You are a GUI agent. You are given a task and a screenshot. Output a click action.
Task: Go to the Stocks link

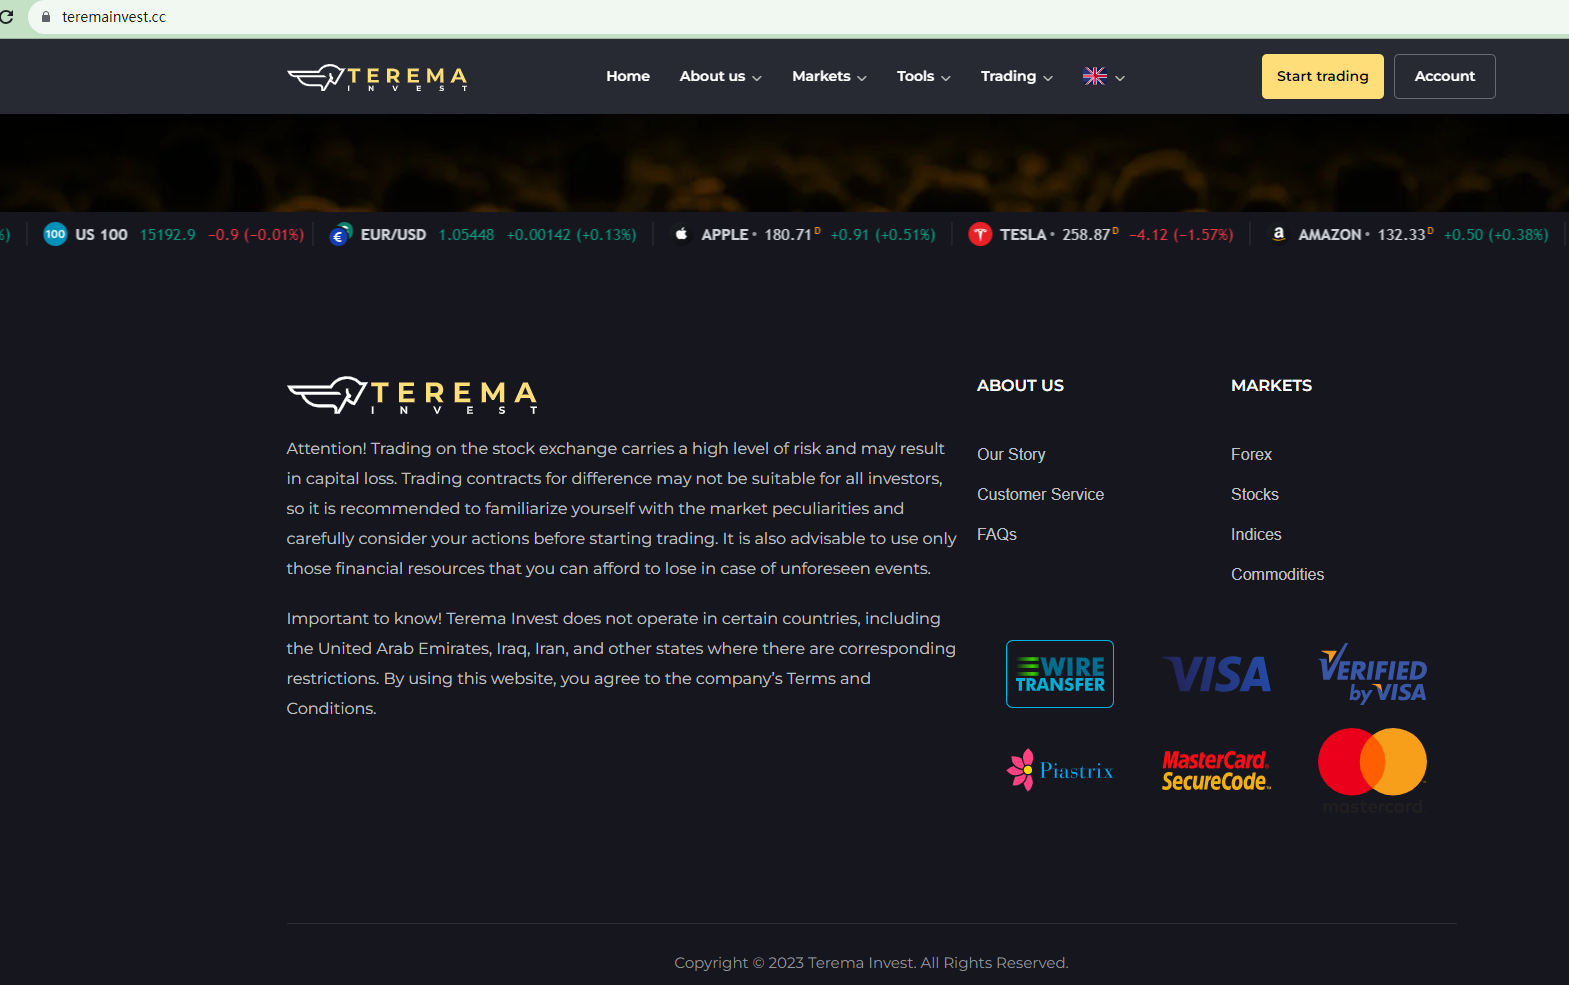coord(1255,494)
